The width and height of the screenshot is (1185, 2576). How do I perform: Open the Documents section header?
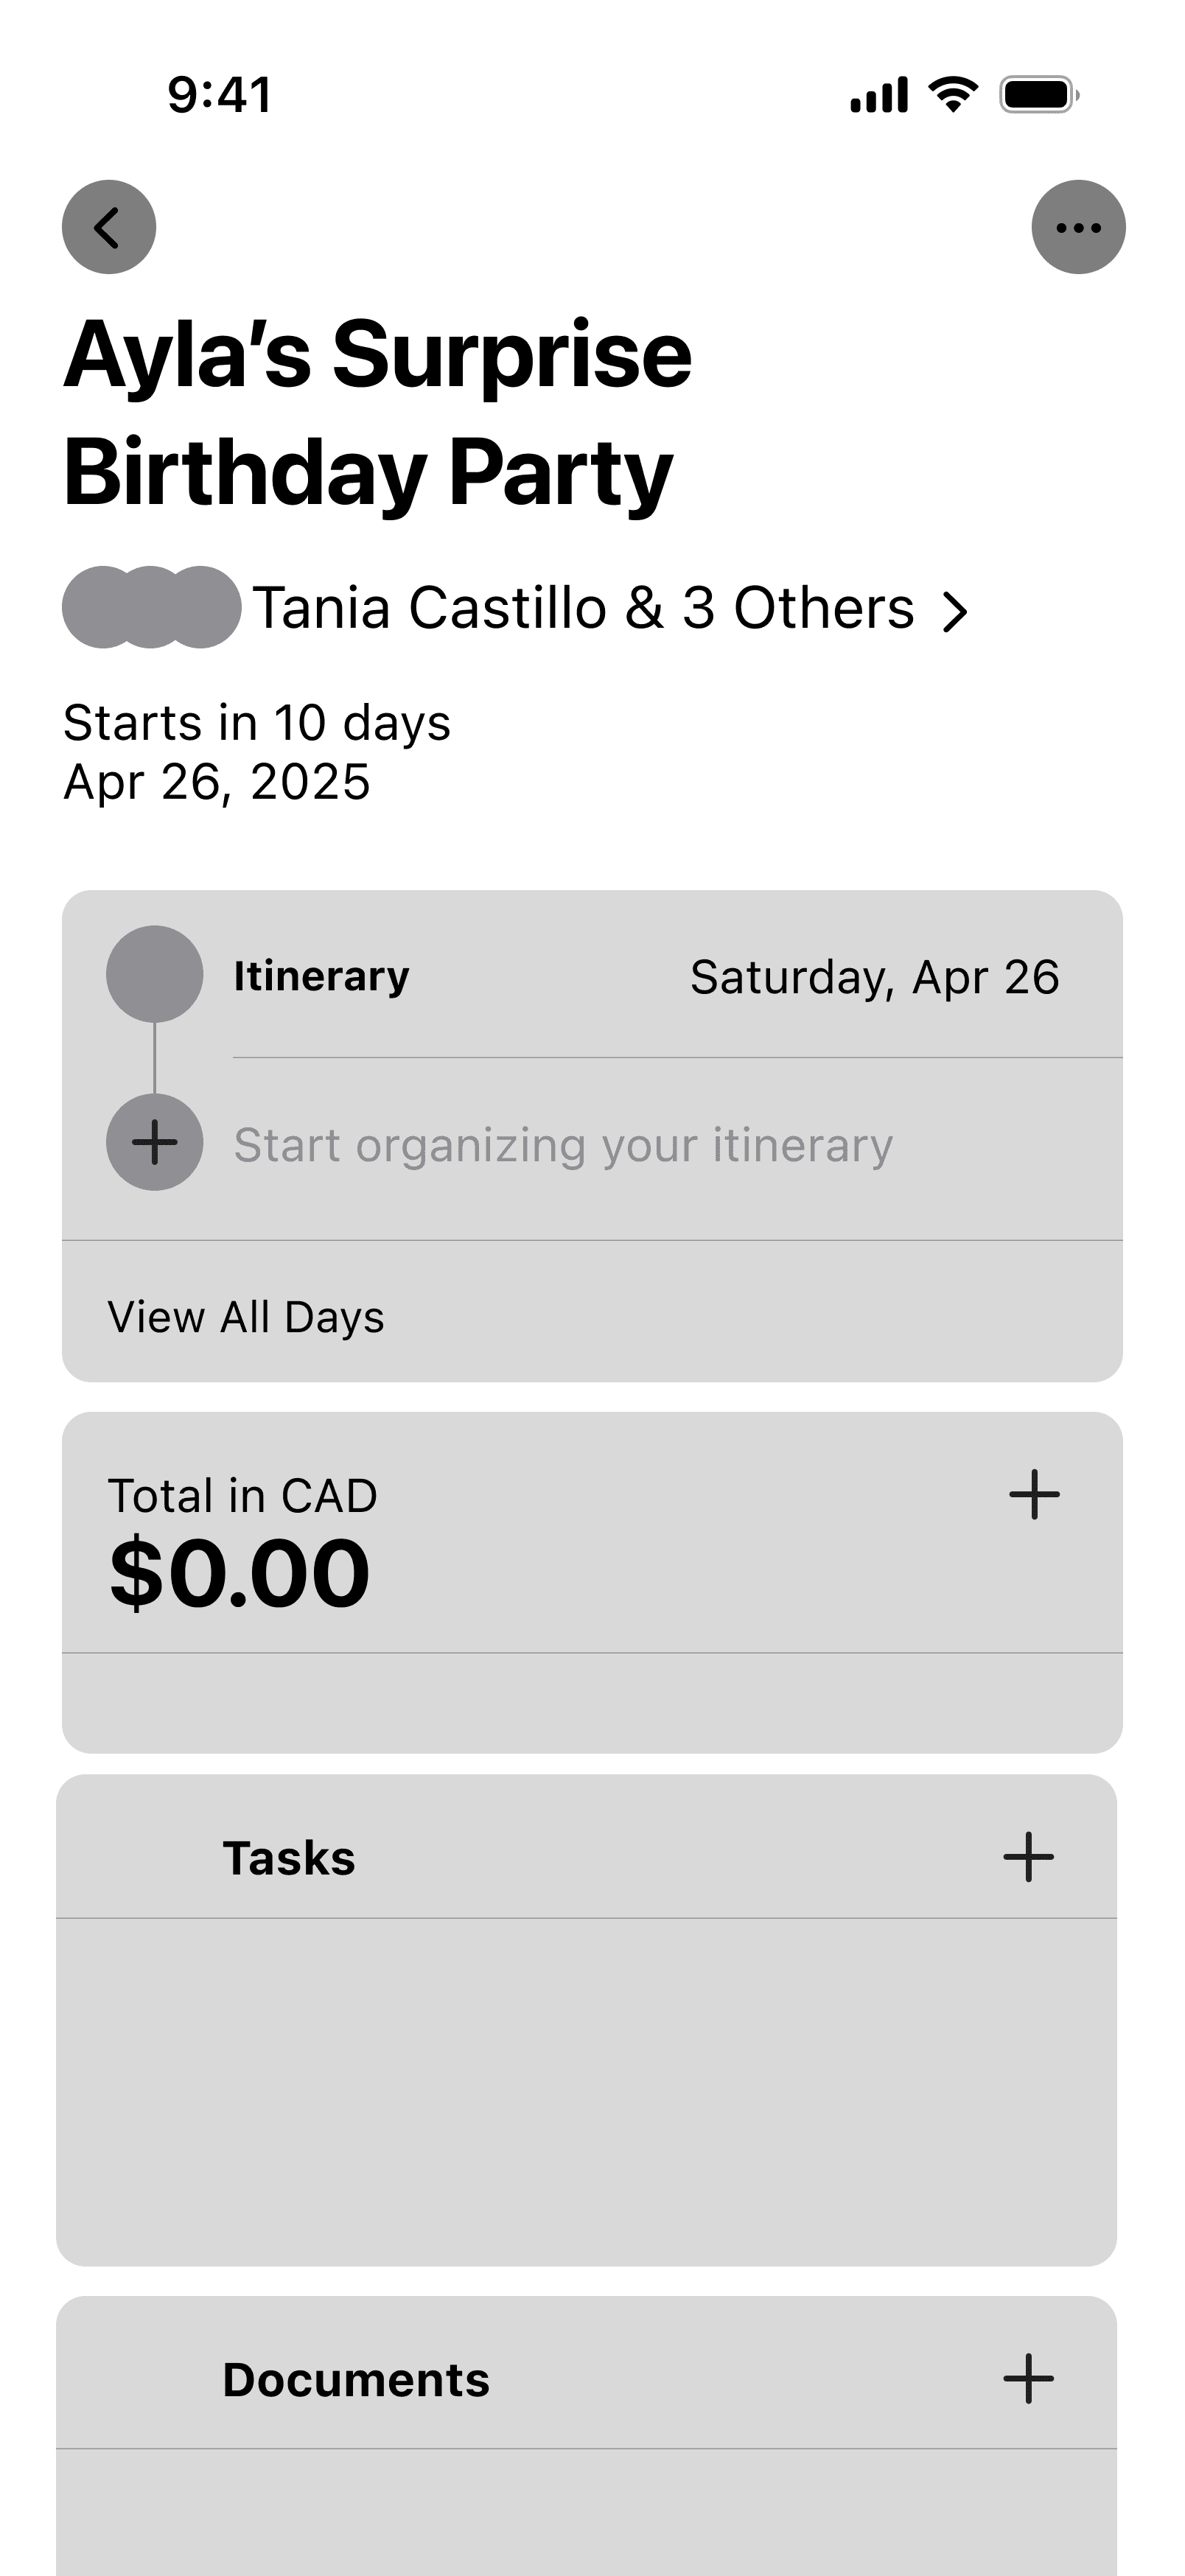(356, 2380)
